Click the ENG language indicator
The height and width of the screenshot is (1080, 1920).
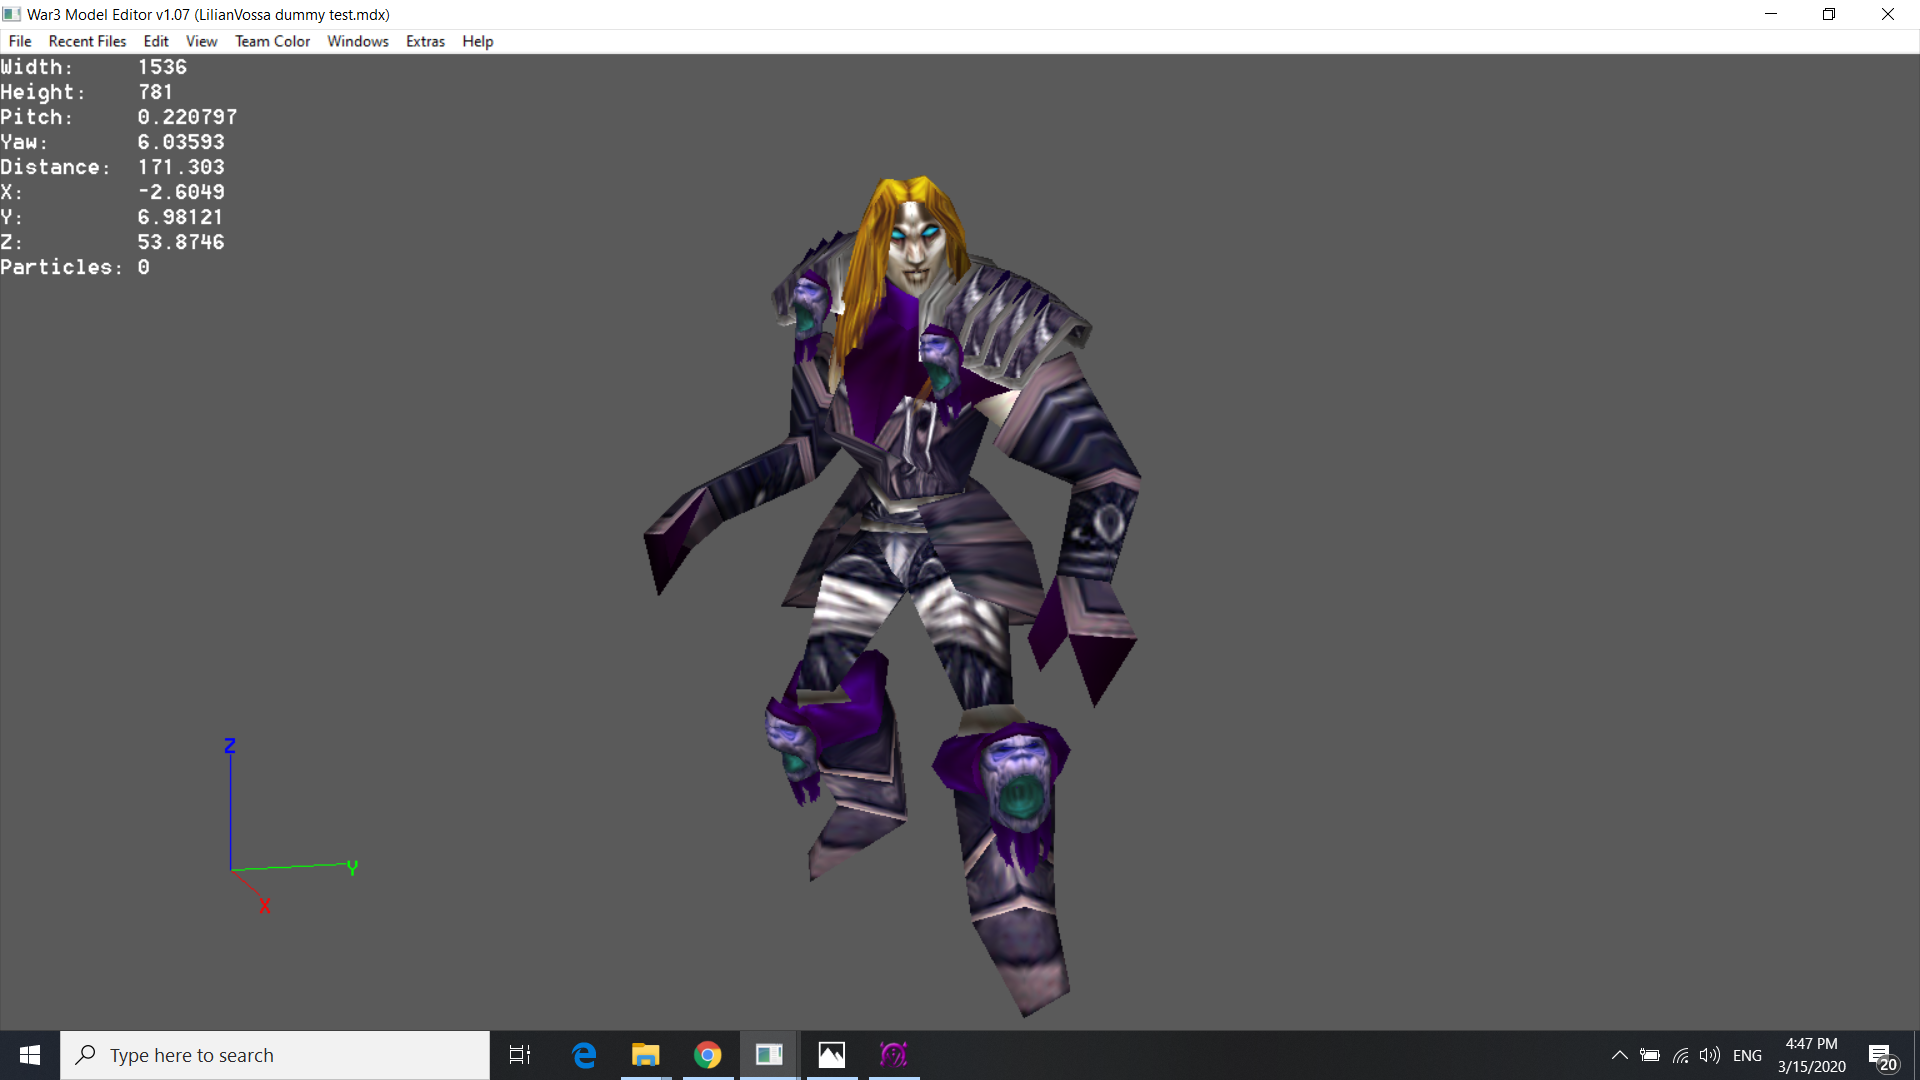[1747, 1055]
